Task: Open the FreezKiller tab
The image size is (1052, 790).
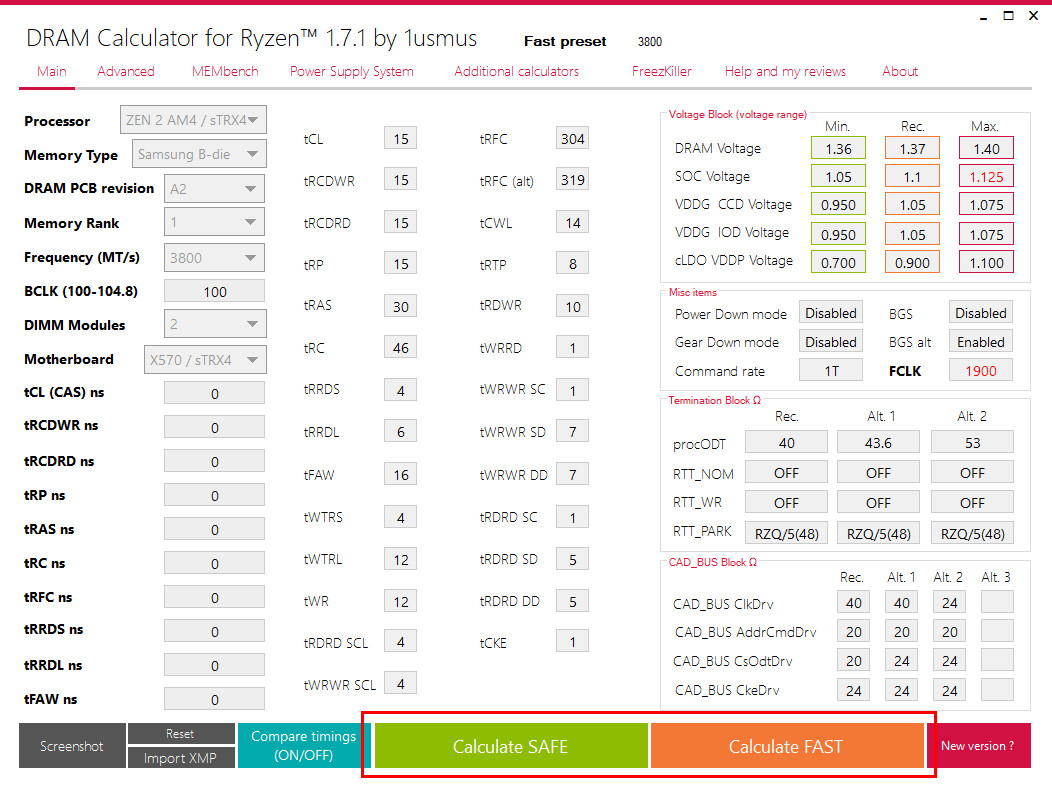Action: [662, 71]
